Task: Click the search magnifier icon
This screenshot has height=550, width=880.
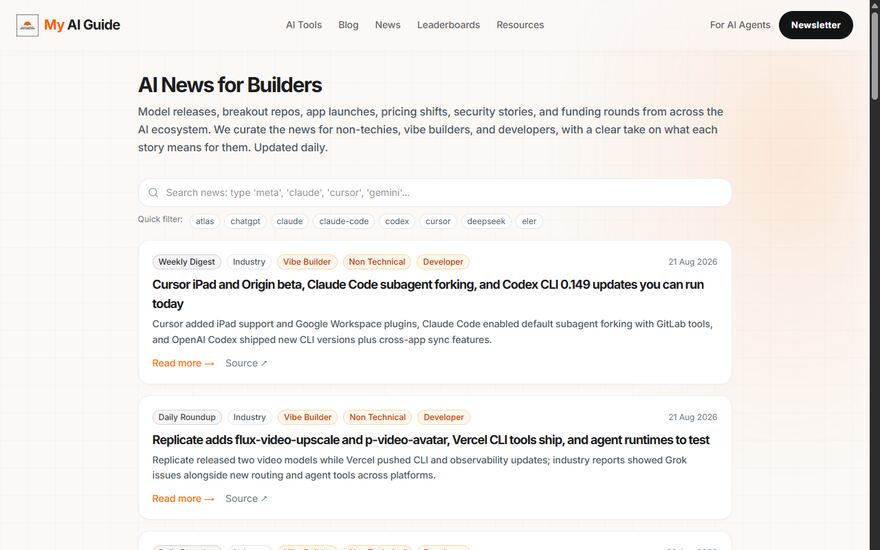Action: coord(153,192)
